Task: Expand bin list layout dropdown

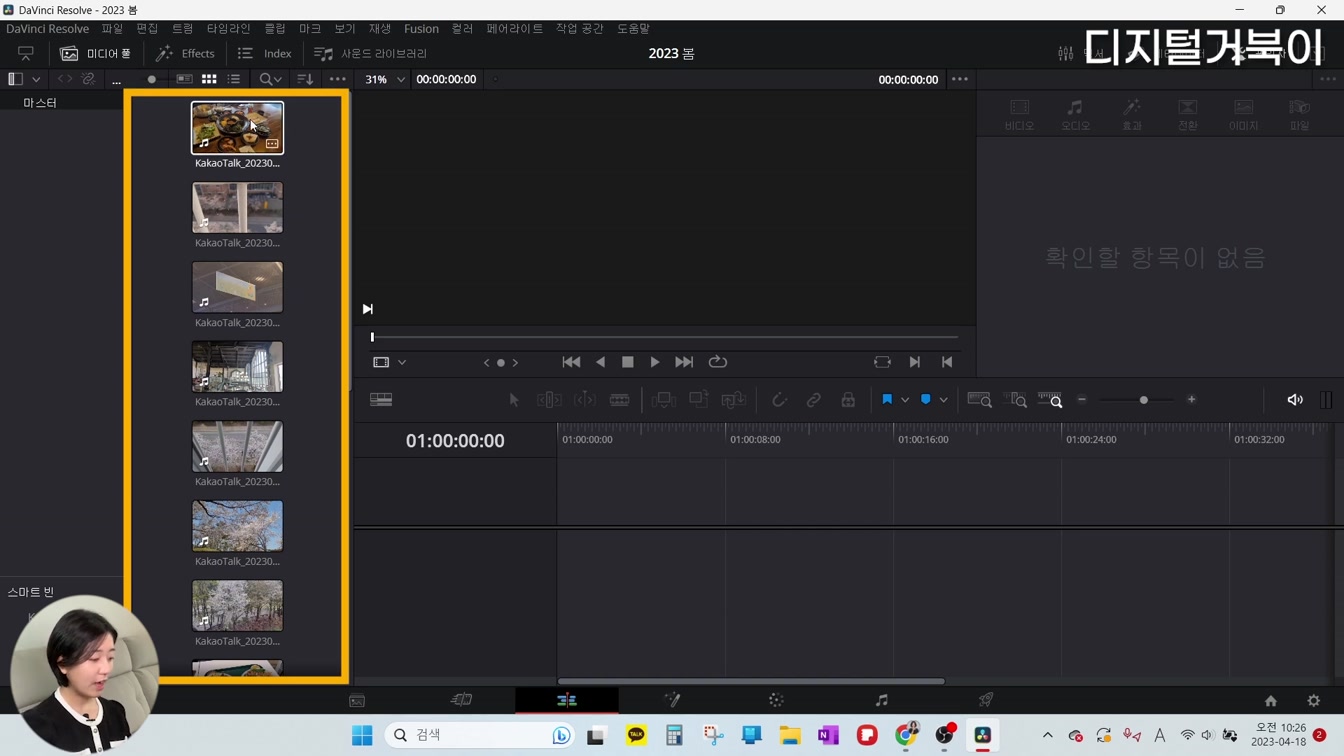Action: (37, 79)
